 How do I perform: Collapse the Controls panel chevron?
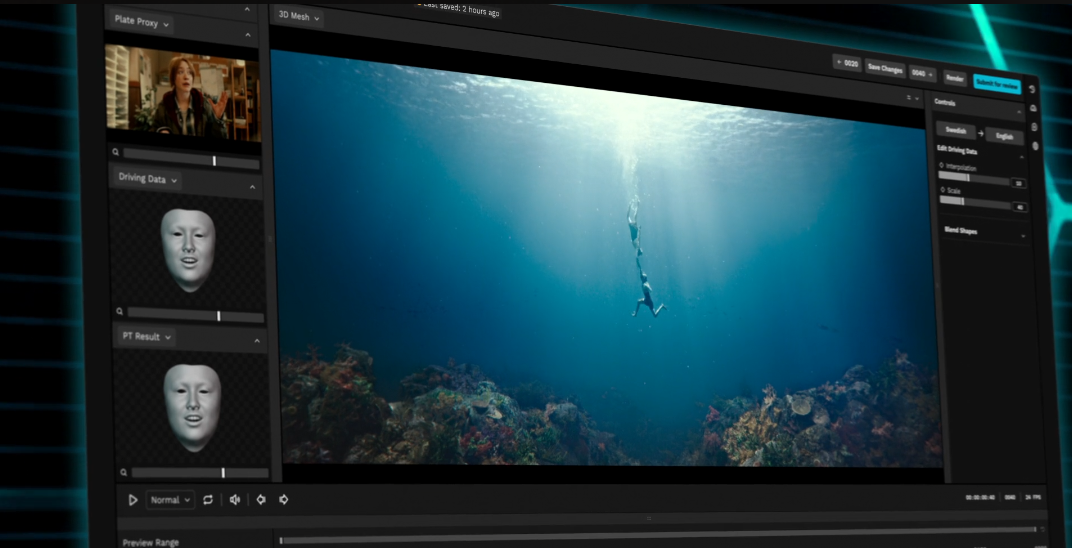[1019, 111]
